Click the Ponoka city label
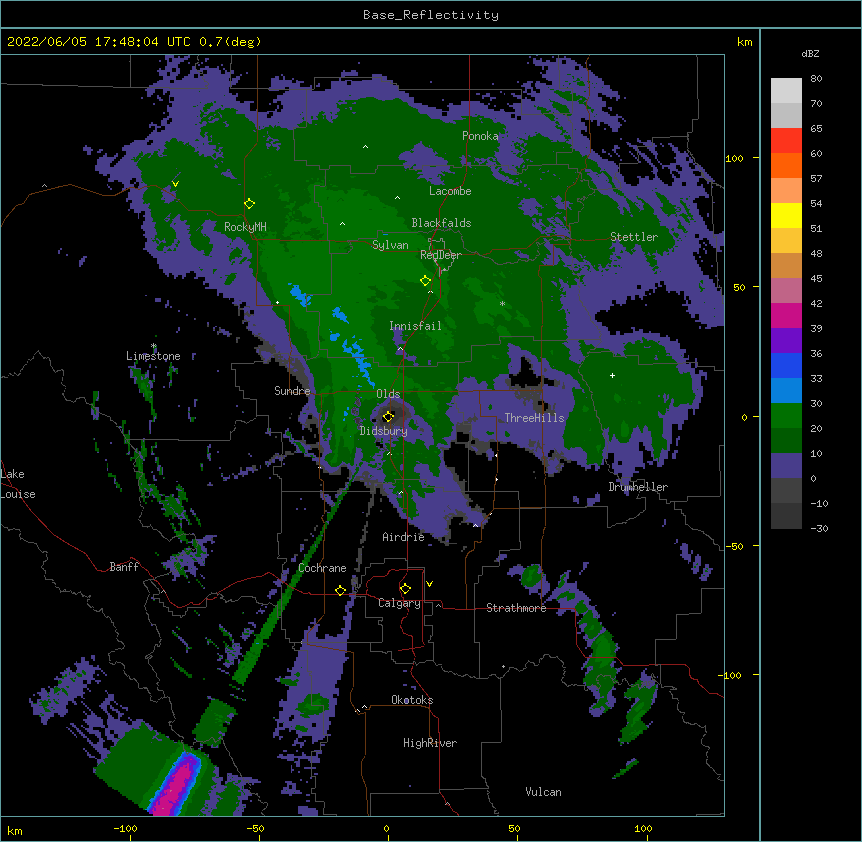Screen dimensions: 862x842 [x=480, y=136]
